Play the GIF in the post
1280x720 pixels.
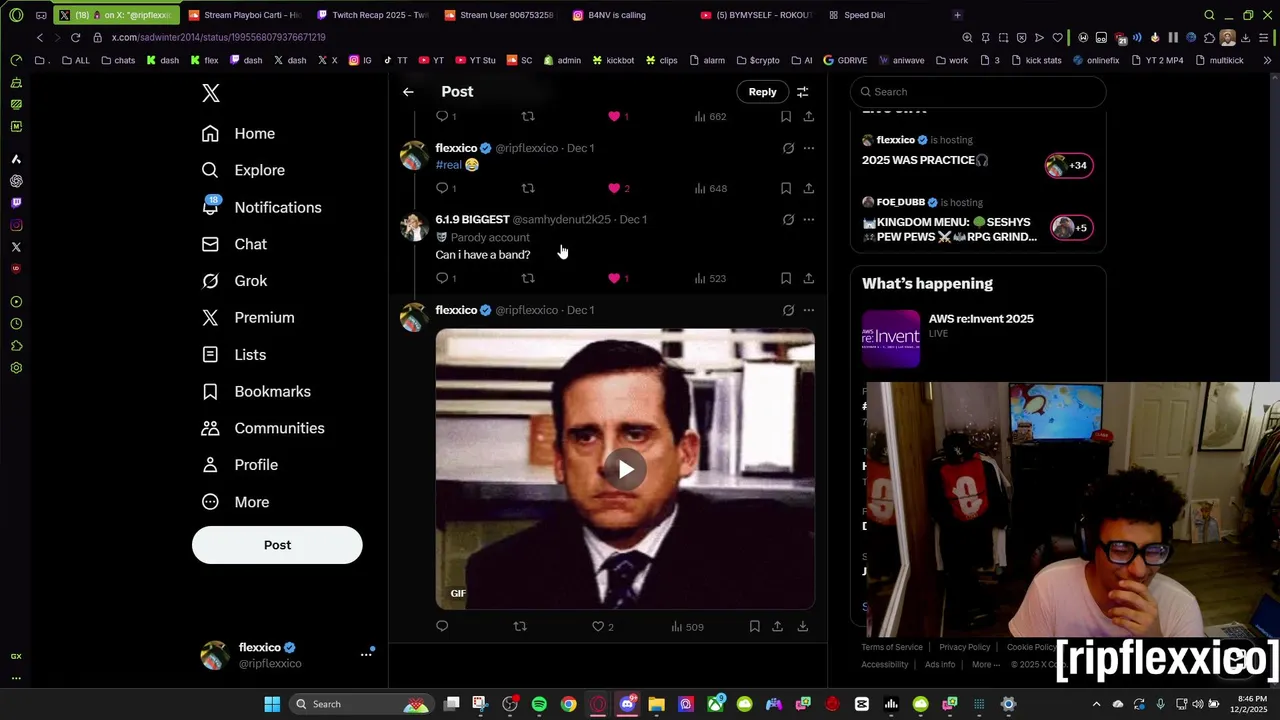625,470
